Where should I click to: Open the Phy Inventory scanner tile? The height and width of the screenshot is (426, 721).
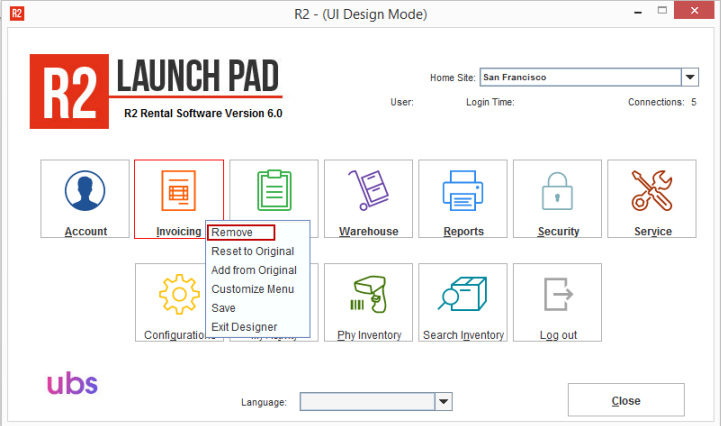point(368,302)
